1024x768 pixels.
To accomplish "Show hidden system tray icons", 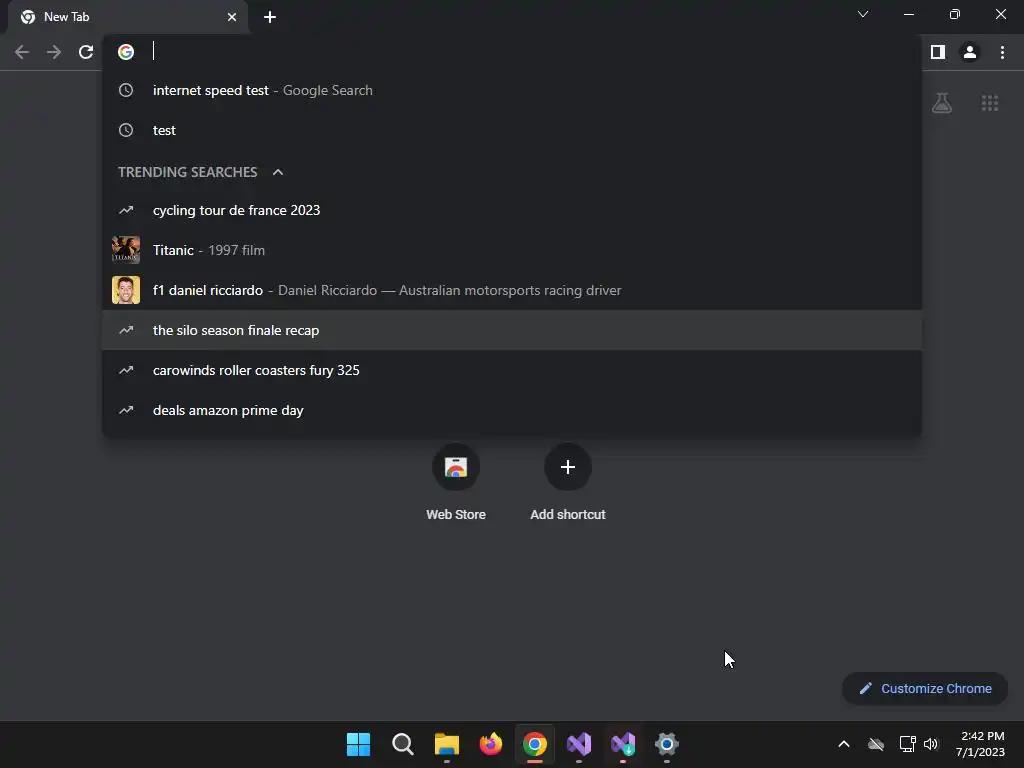I will point(844,744).
